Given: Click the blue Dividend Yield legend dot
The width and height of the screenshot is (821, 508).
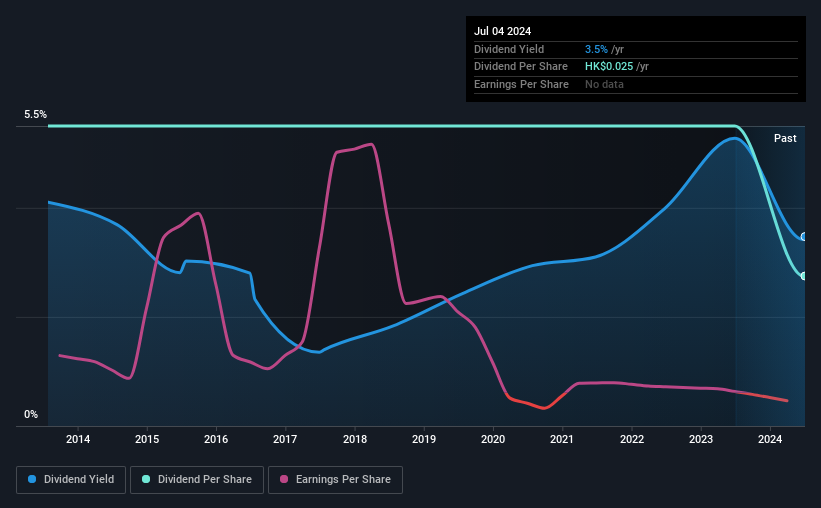Looking at the screenshot, I should pyautogui.click(x=32, y=479).
